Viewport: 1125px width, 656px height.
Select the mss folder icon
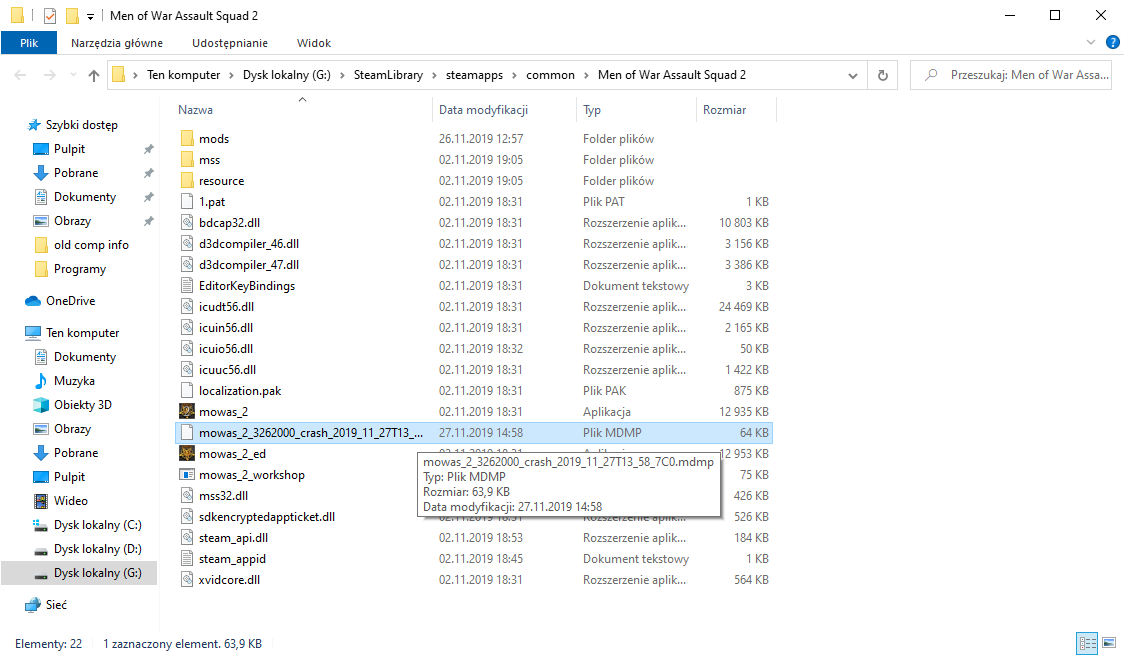click(187, 159)
